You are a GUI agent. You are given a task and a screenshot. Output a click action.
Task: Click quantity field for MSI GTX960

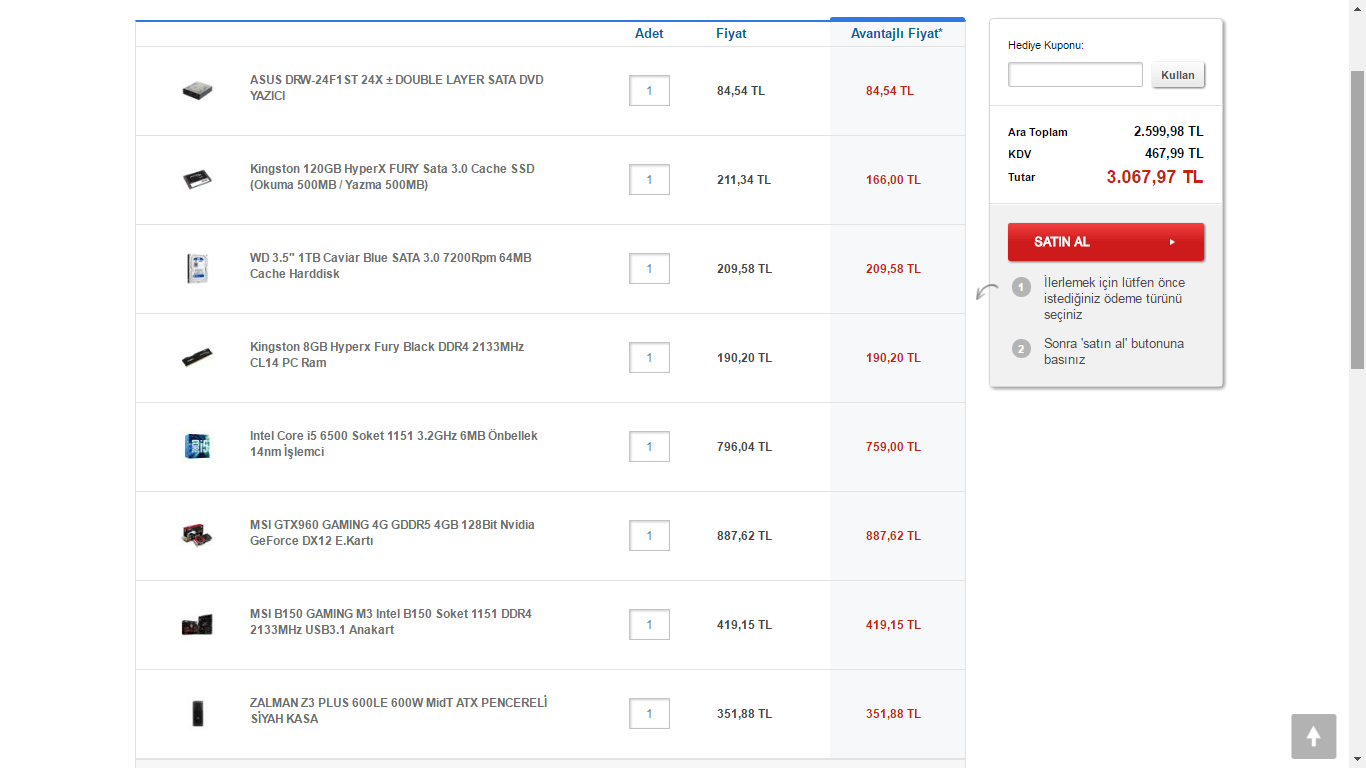(x=649, y=536)
